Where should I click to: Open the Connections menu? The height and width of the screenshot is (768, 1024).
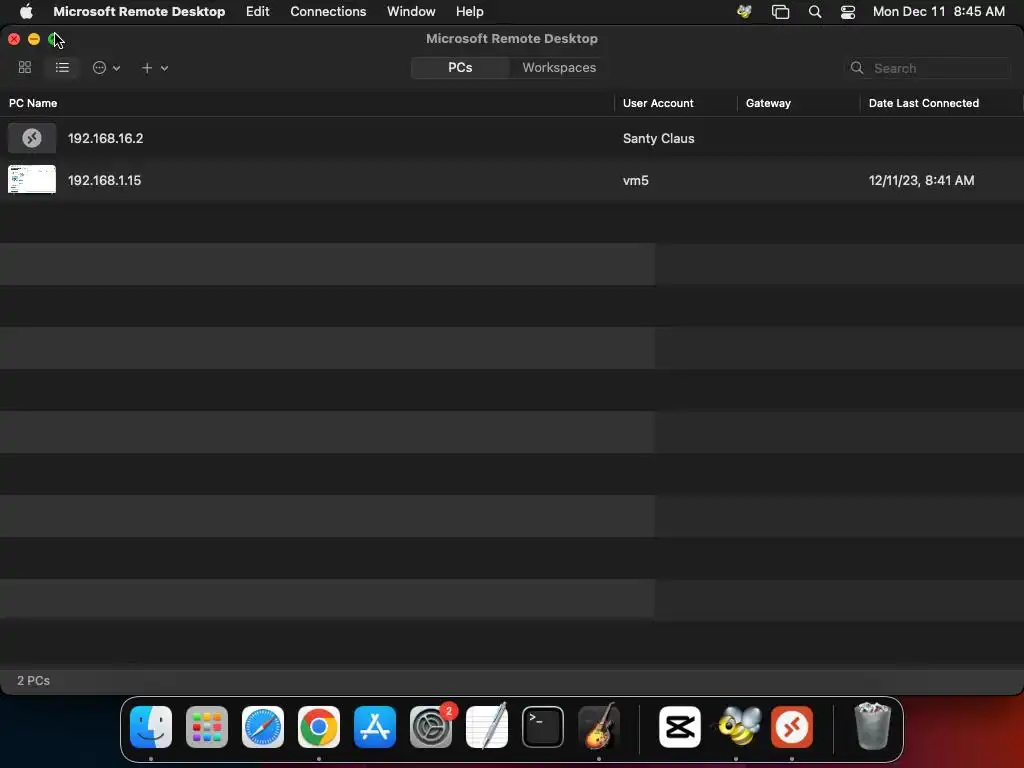tap(328, 11)
